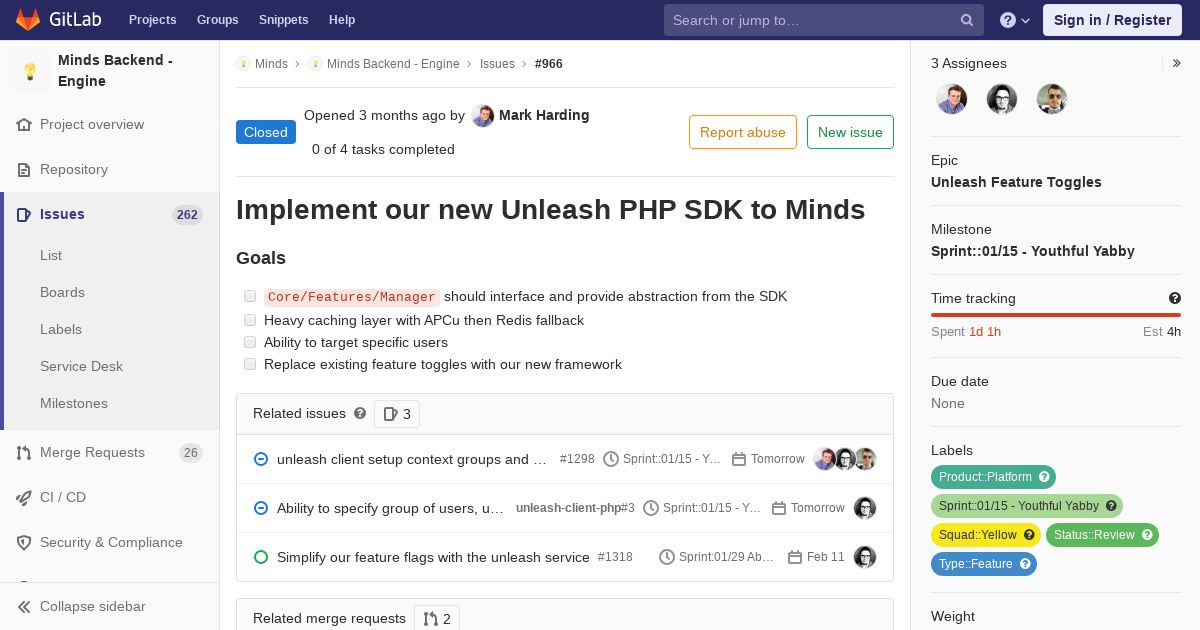1200x630 pixels.
Task: Open the Minds Backend - Engine breadcrumb link
Action: tap(393, 63)
